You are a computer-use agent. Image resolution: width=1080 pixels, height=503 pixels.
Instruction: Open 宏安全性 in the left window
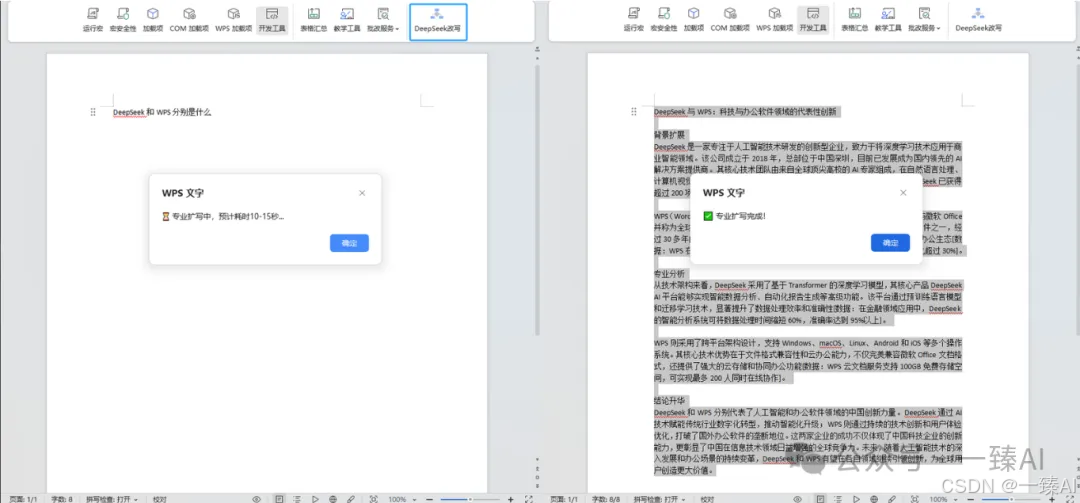point(123,19)
